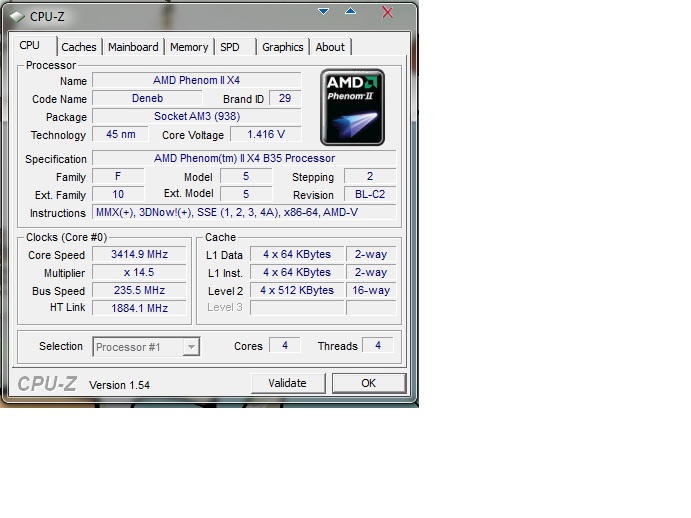Click the Core Voltage value '1.416 V'
691x518 pixels.
266,134
